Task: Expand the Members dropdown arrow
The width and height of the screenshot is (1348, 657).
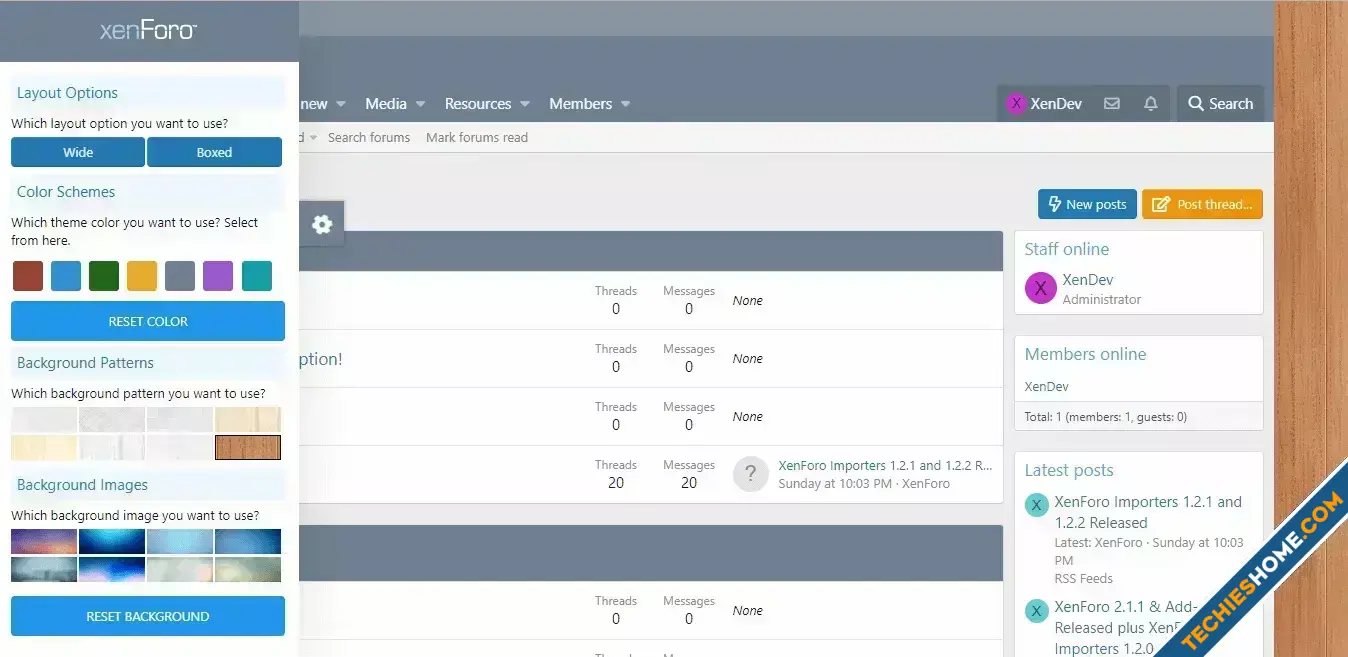Action: 626,104
